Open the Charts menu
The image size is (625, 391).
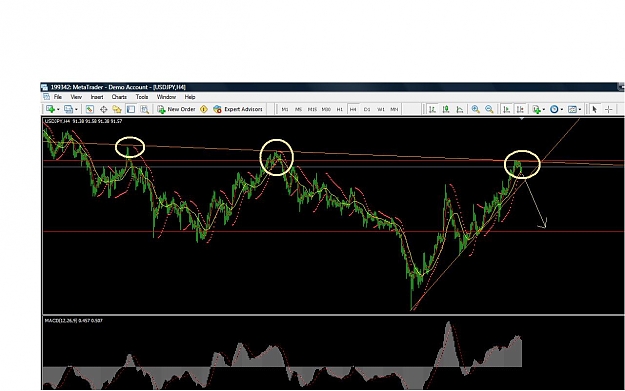pyautogui.click(x=119, y=97)
